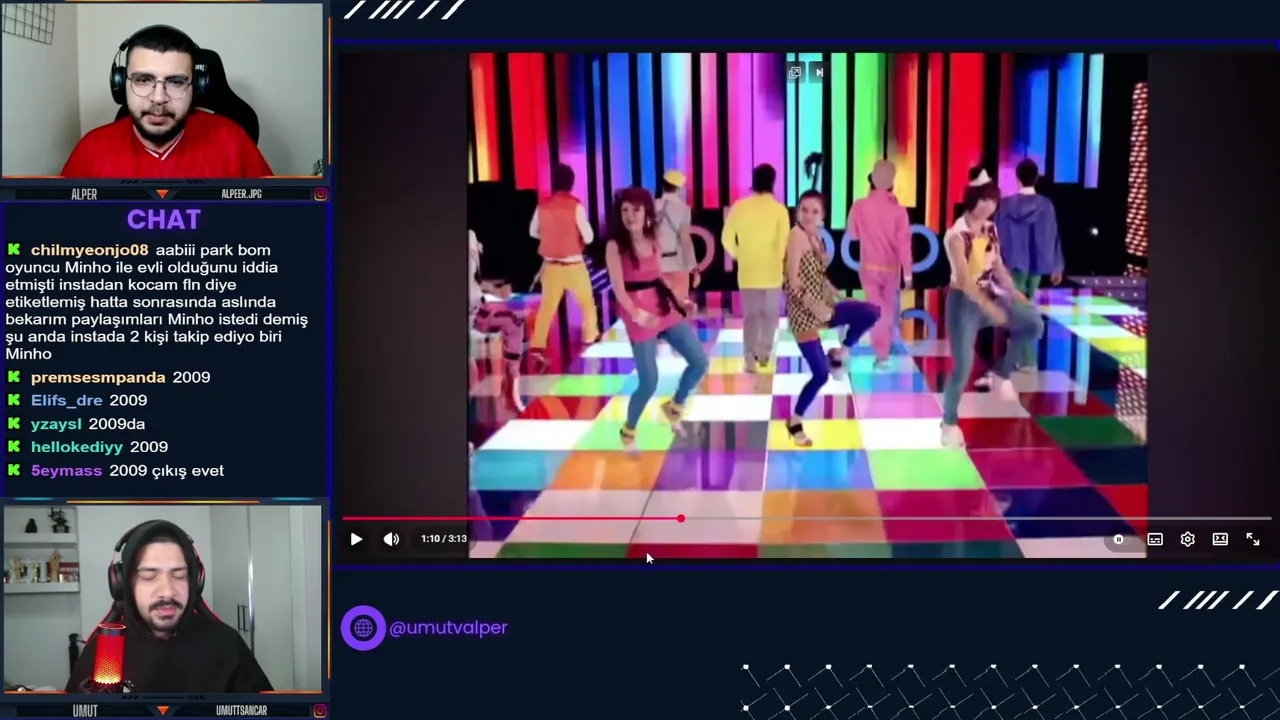Screen dimensions: 1280x720
Task: Click the UMUT name label
Action: [x=85, y=711]
